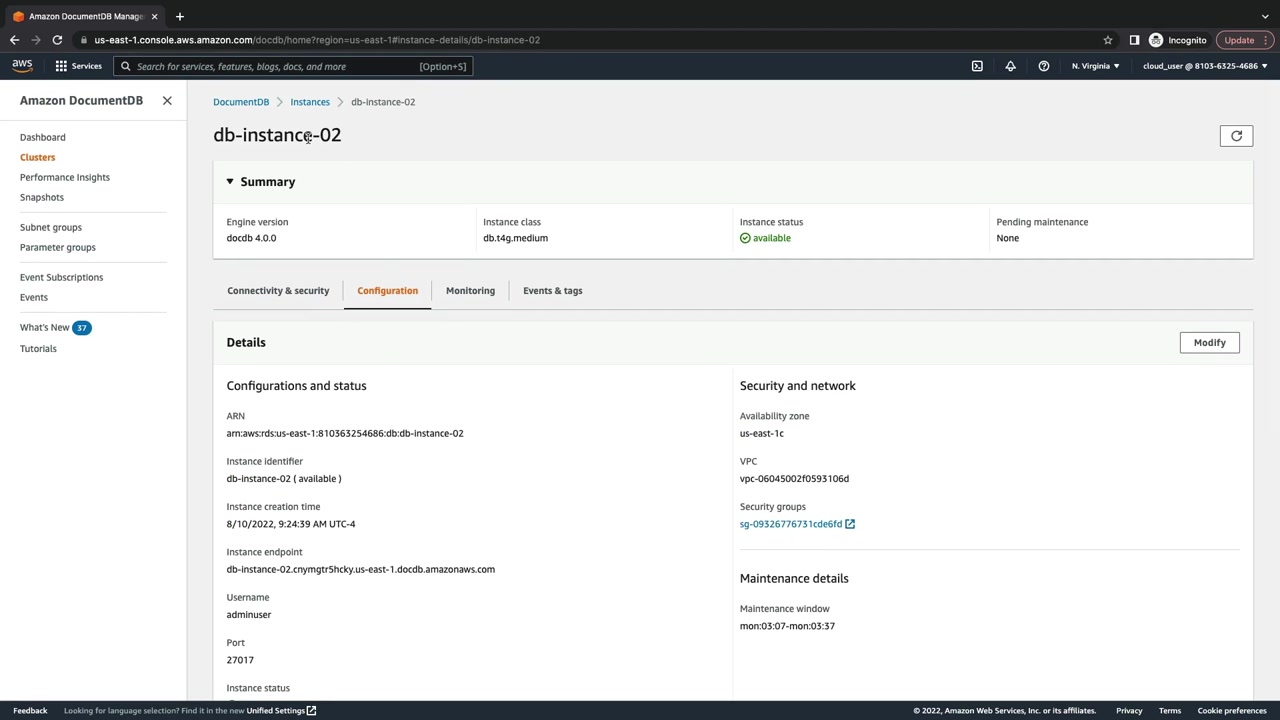
Task: Open What's New page
Action: [x=45, y=327]
